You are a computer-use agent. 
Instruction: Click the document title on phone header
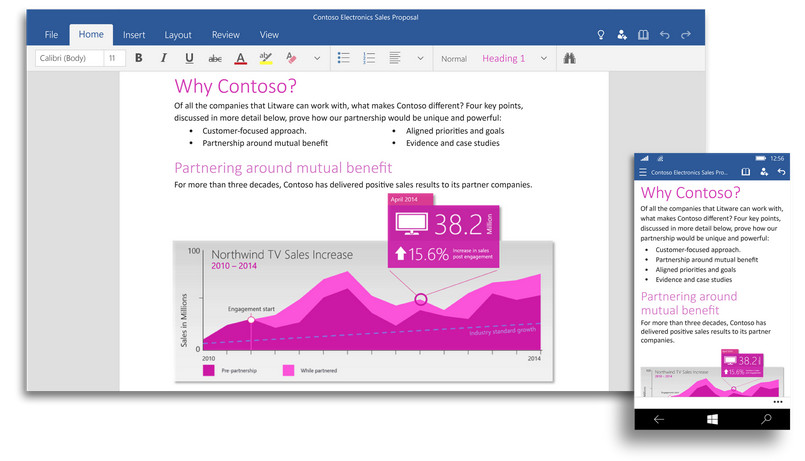pyautogui.click(x=689, y=172)
